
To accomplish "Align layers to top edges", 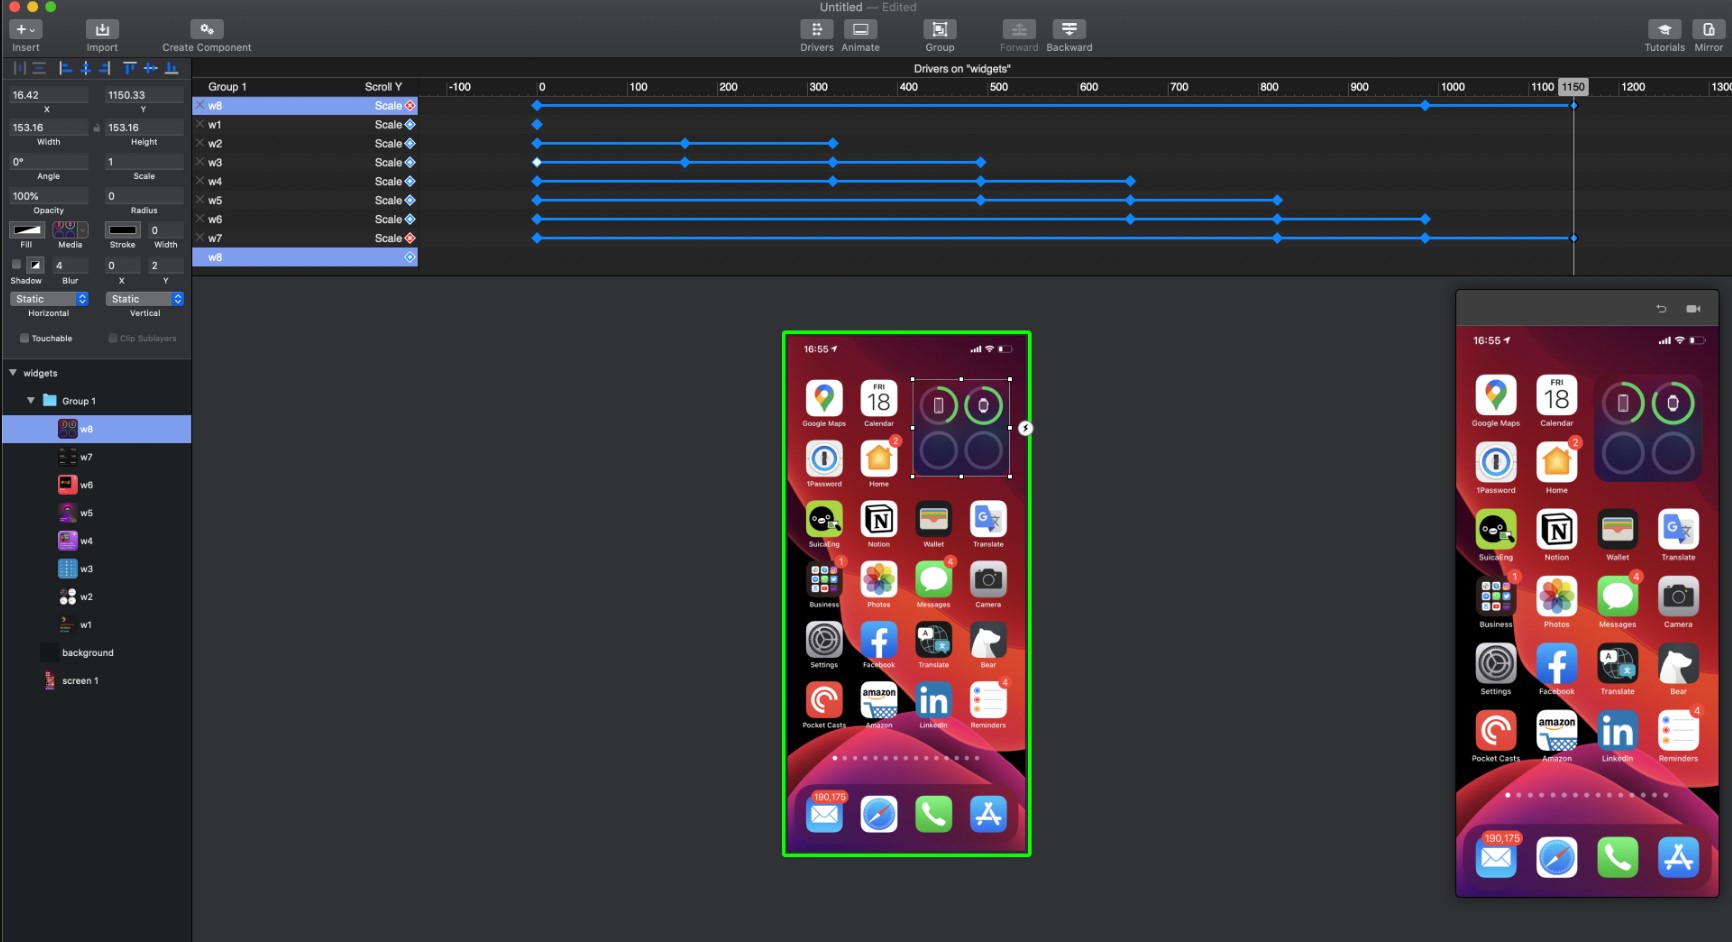I will (130, 68).
